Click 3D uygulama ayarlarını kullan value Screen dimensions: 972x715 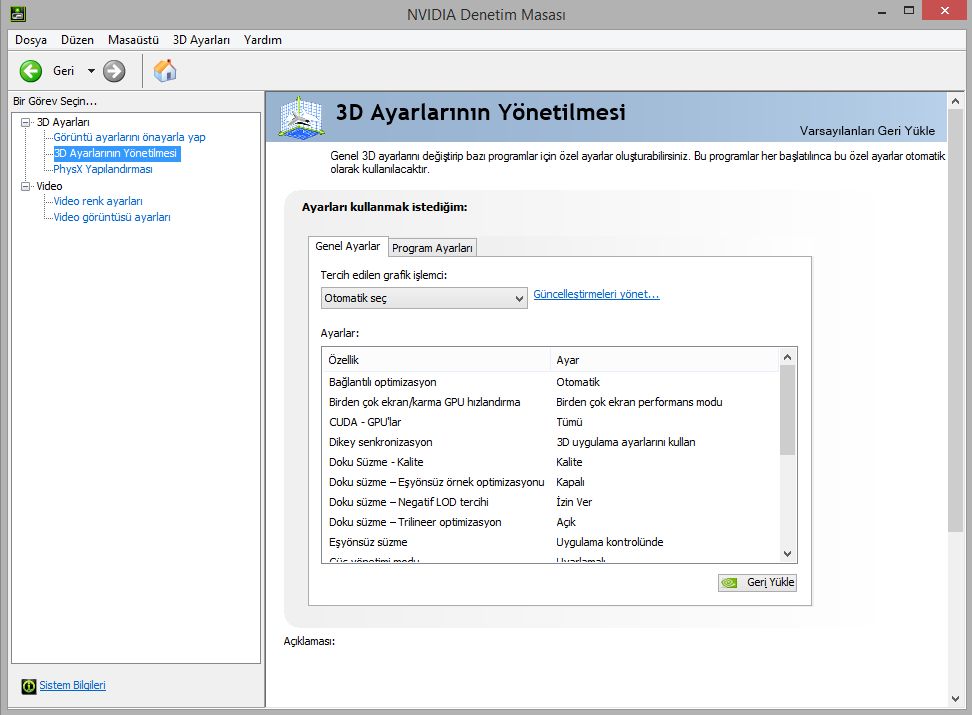[625, 442]
